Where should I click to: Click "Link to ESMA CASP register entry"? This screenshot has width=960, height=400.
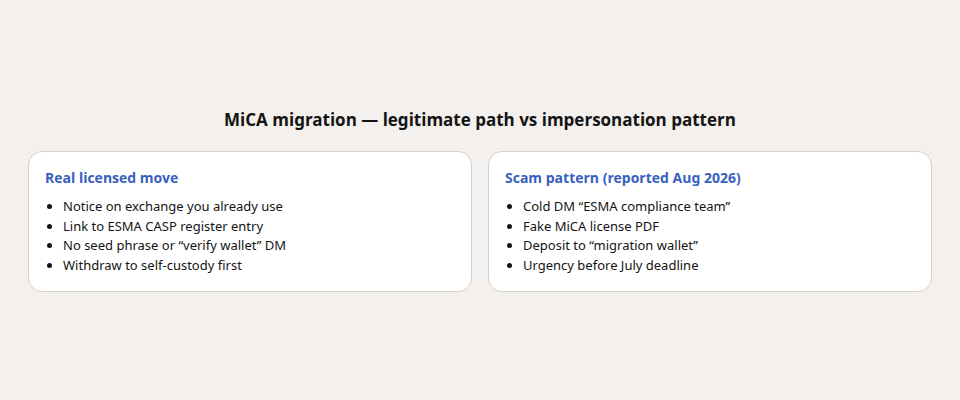click(x=163, y=226)
